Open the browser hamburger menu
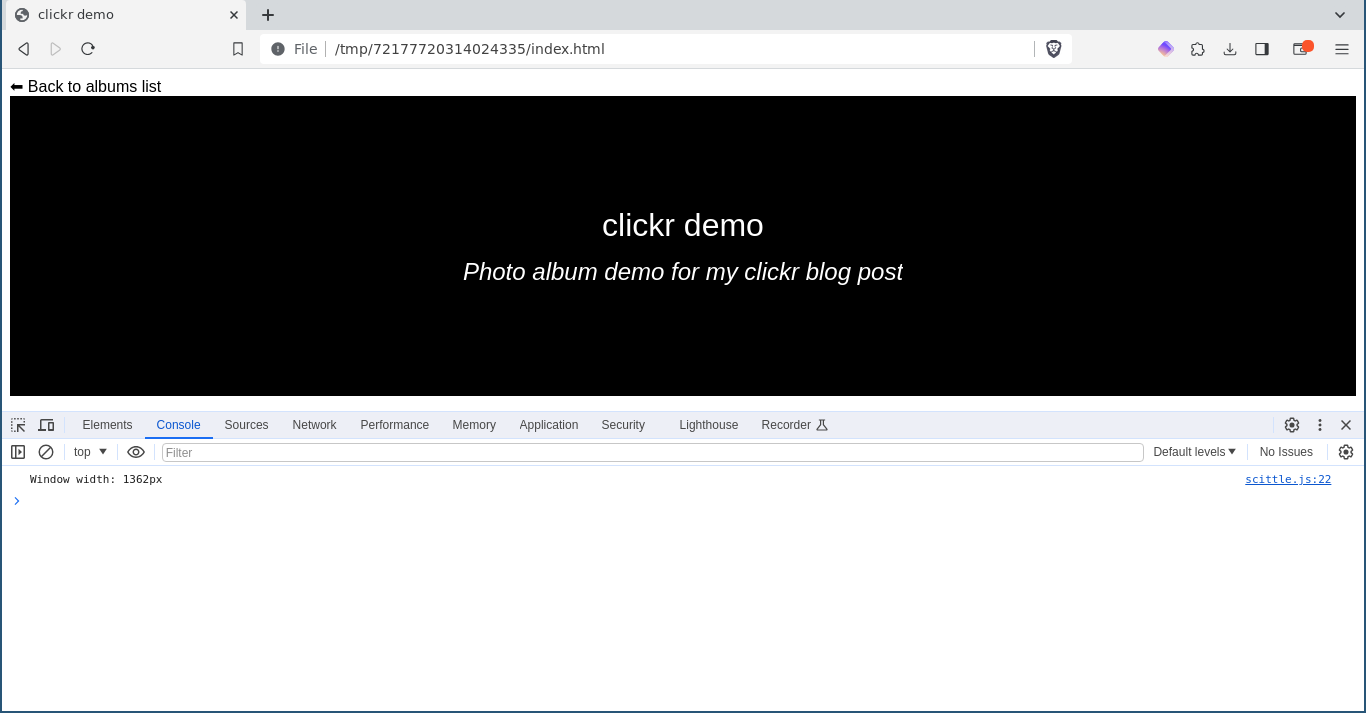 click(1342, 49)
